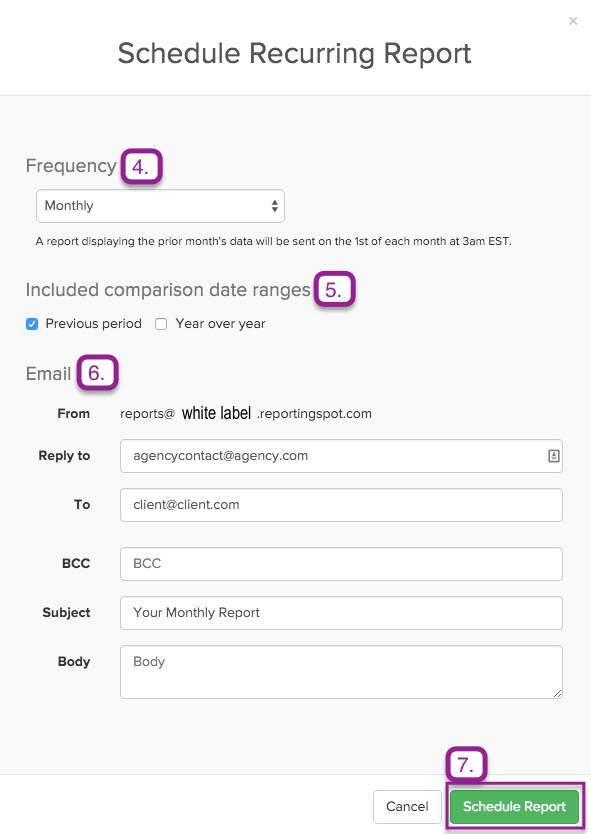591x834 pixels.
Task: Click the Subject field with Your Monthly Report
Action: pos(341,613)
